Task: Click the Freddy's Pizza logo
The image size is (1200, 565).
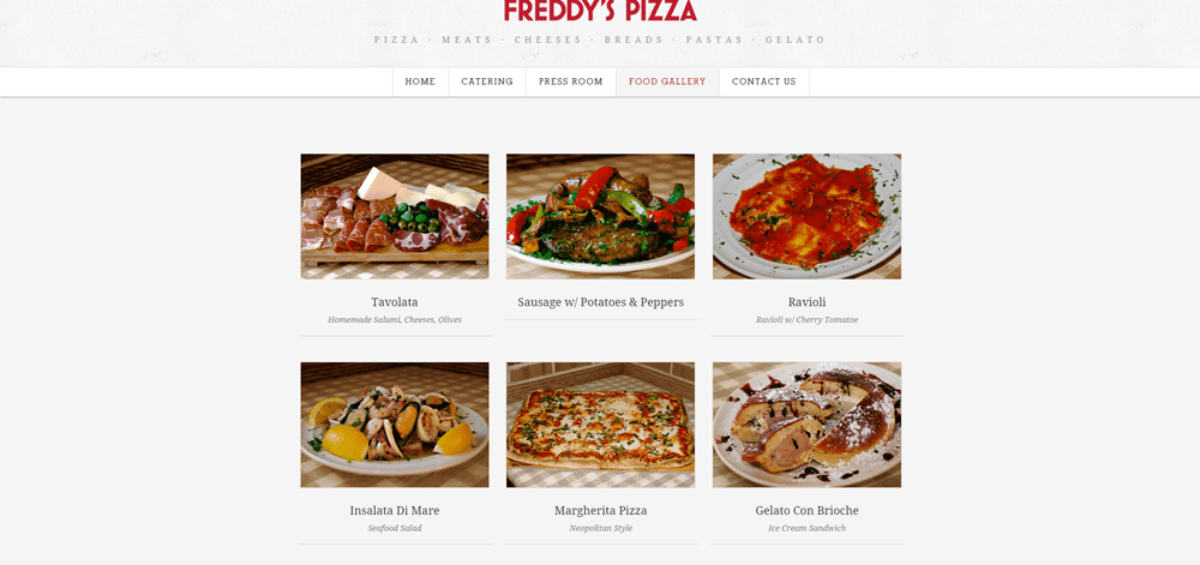Action: [600, 11]
